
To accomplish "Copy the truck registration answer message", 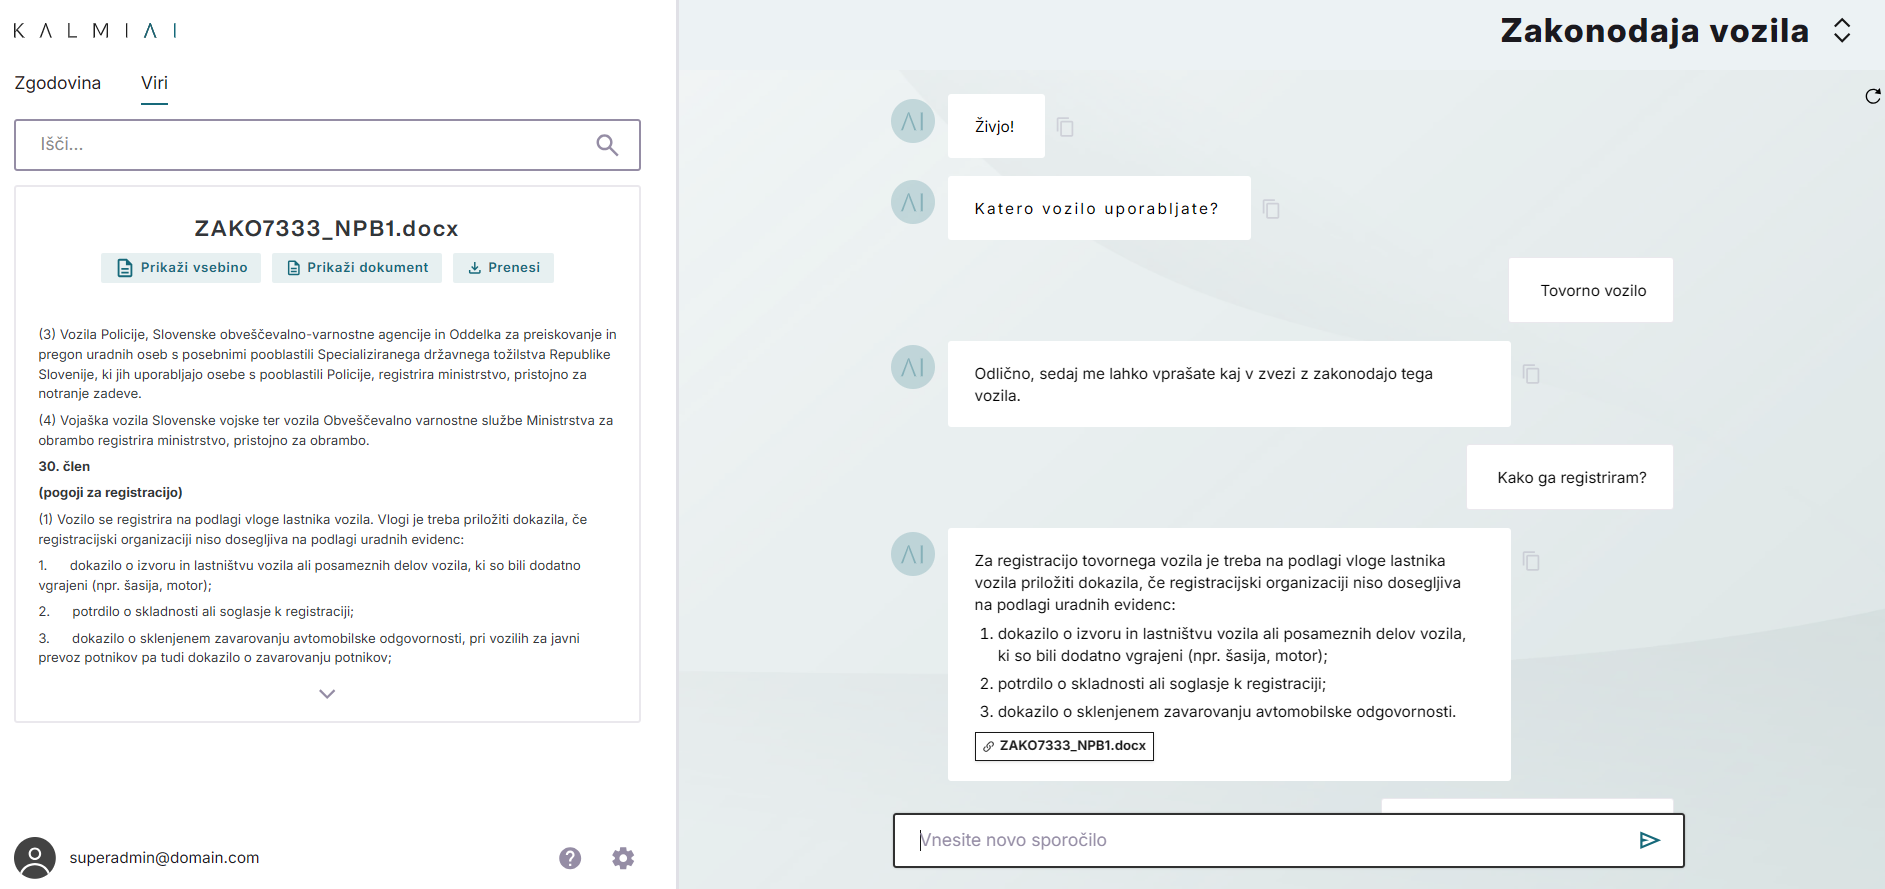I will [x=1531, y=561].
